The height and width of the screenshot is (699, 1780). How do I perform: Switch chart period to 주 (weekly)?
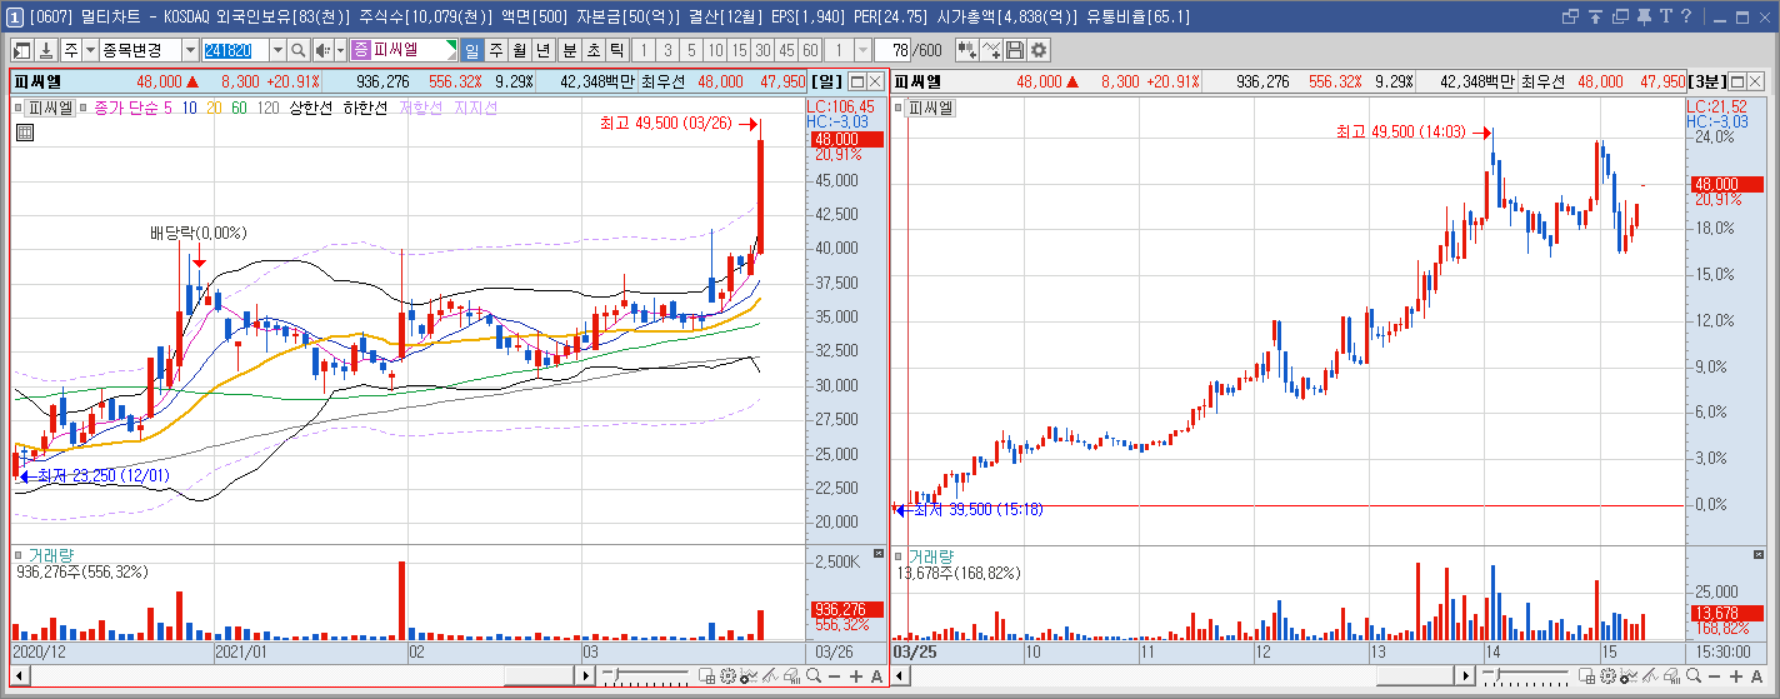click(496, 50)
